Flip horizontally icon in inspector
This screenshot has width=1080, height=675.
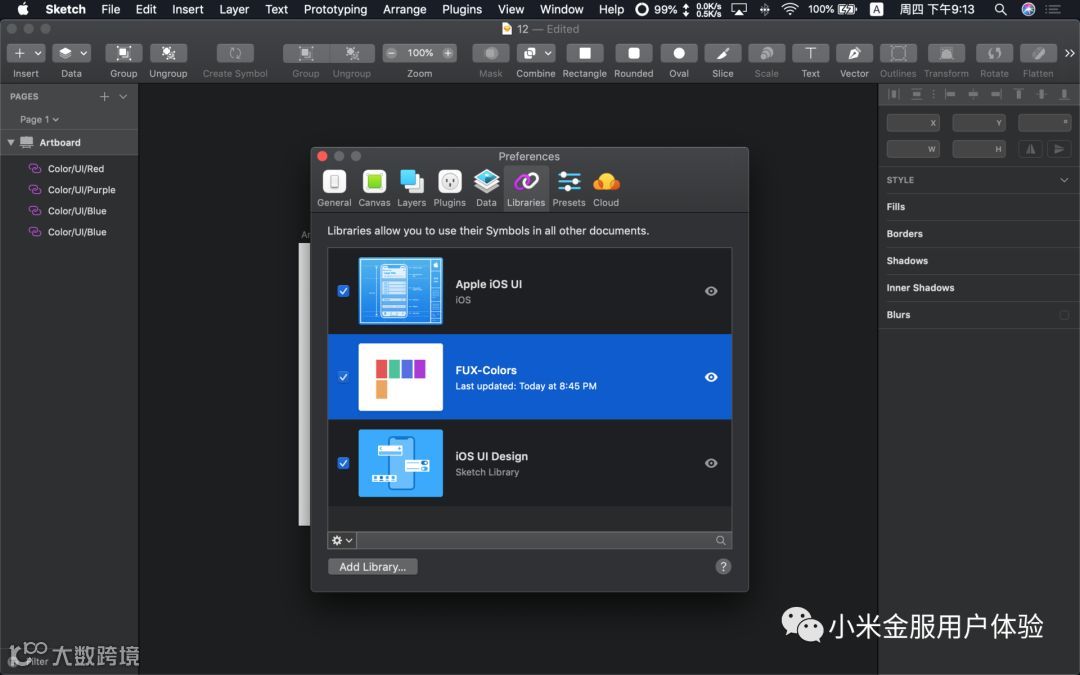point(1030,149)
